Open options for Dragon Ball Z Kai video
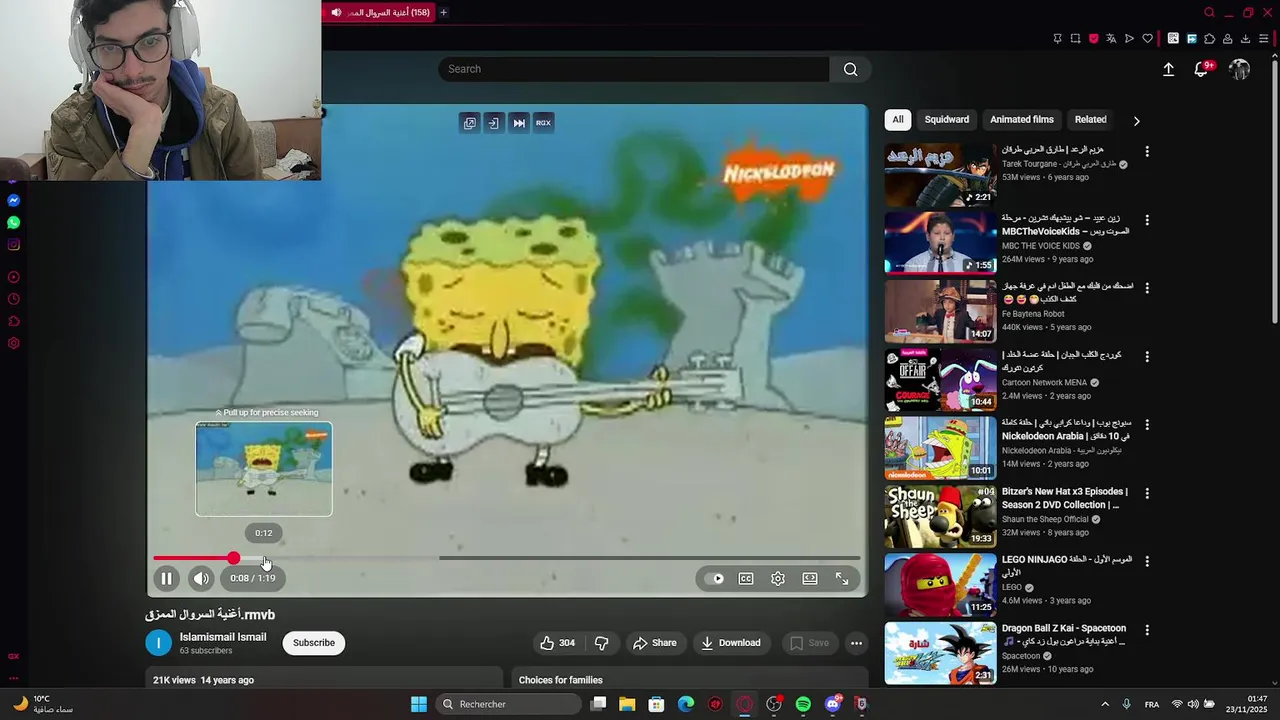The image size is (1280, 720). (x=1147, y=630)
